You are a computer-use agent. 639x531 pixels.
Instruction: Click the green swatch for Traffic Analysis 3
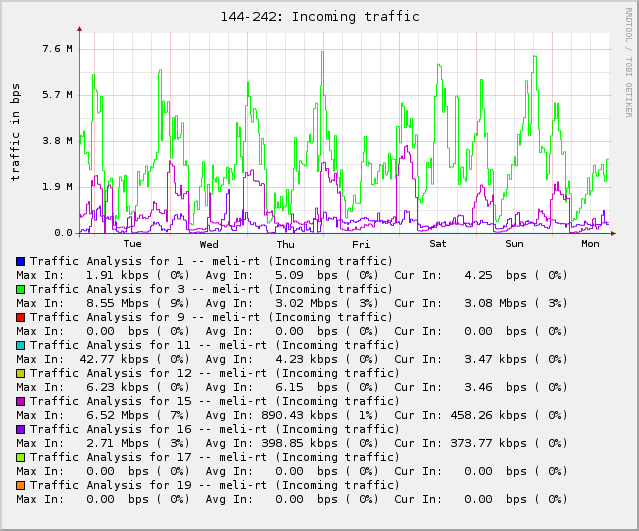20,289
